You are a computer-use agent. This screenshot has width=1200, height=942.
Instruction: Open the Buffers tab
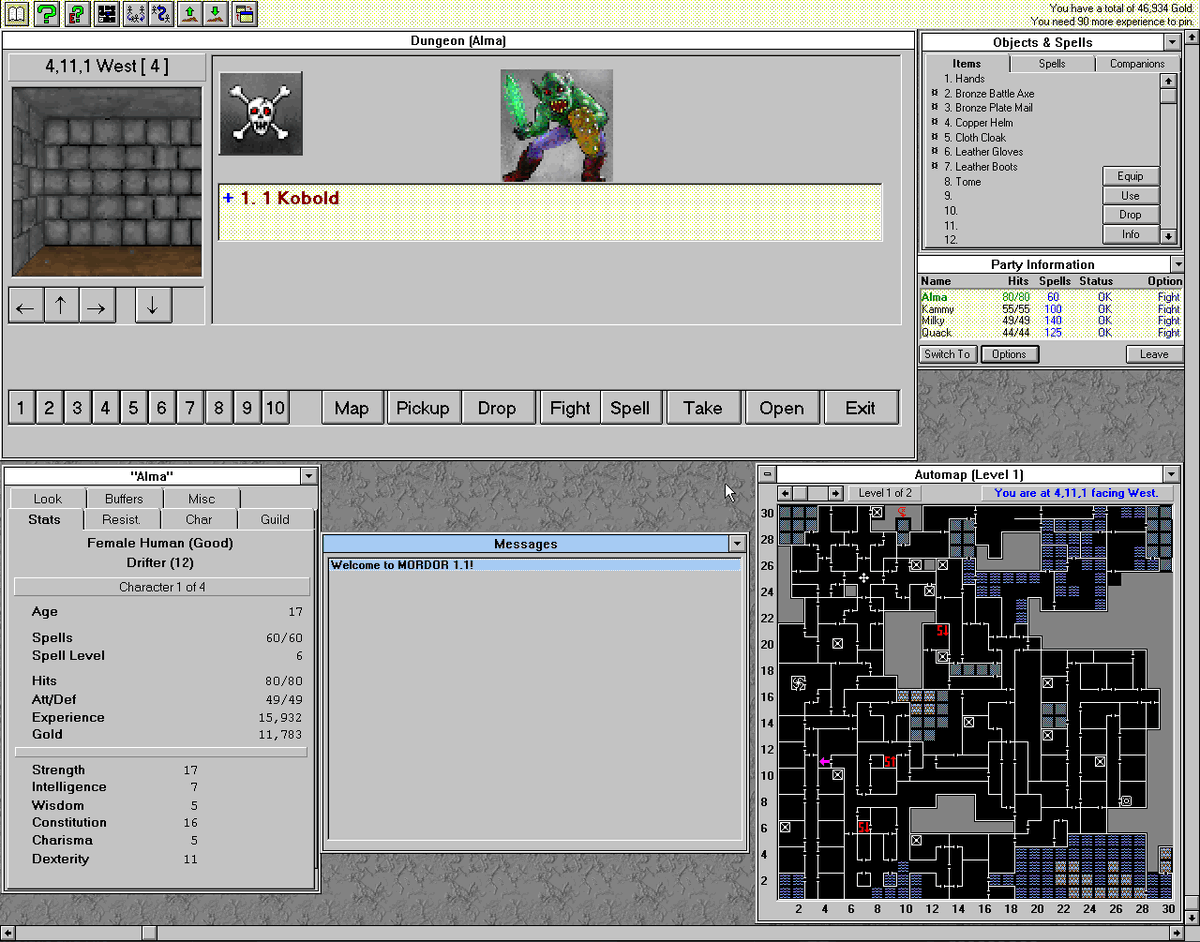pyautogui.click(x=124, y=498)
